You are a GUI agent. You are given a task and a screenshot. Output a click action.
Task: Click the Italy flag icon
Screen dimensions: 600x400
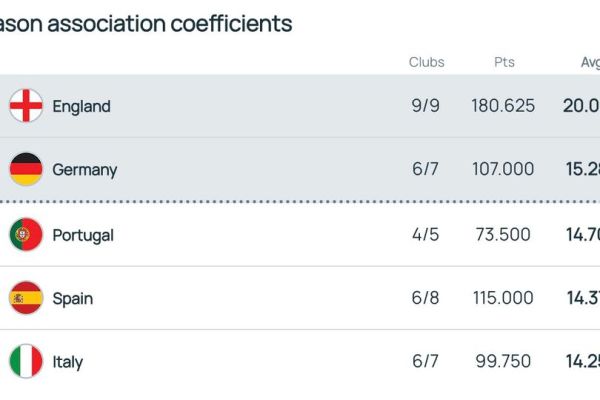[26, 362]
